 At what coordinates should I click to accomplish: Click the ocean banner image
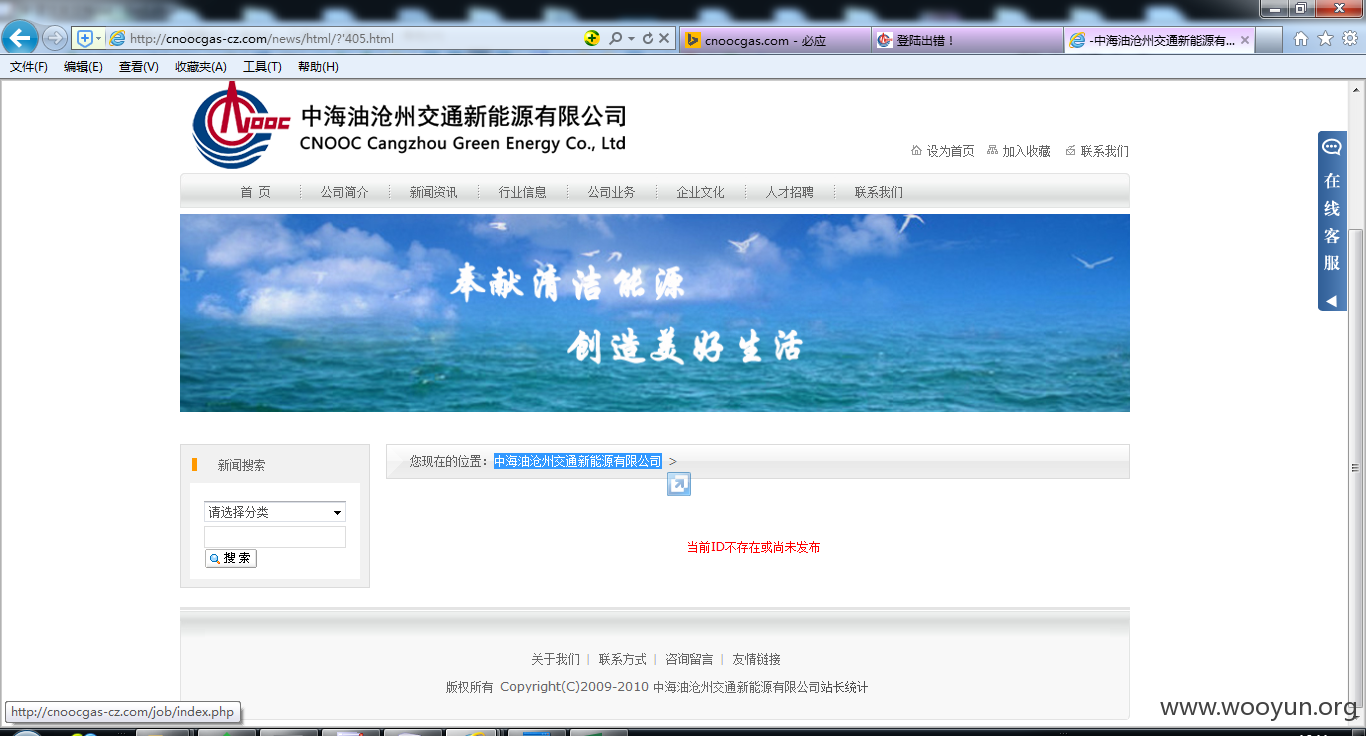655,313
